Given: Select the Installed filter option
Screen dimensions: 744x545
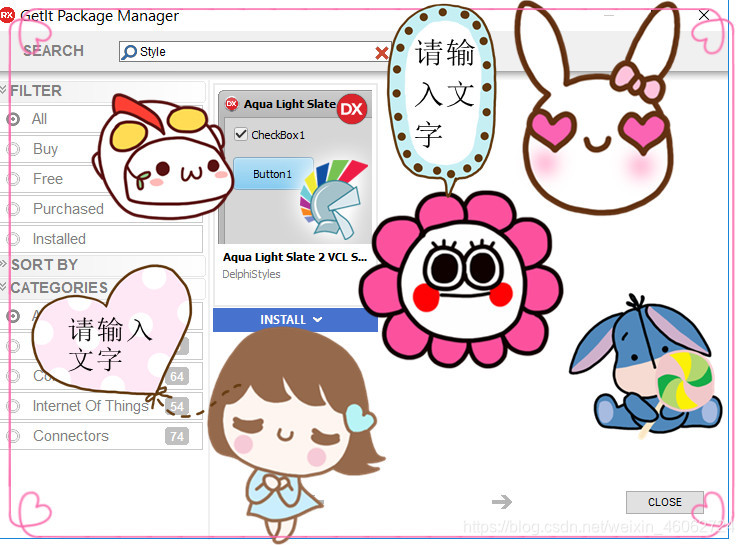Looking at the screenshot, I should (101, 239).
